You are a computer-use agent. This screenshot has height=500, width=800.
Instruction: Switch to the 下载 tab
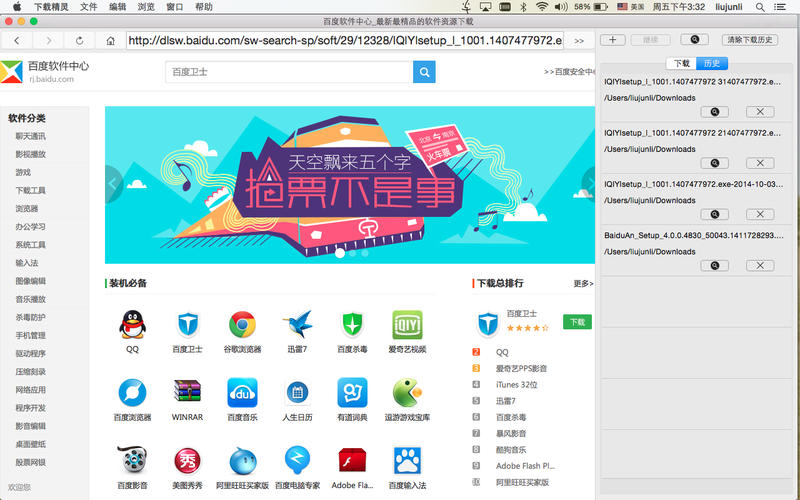(x=681, y=63)
